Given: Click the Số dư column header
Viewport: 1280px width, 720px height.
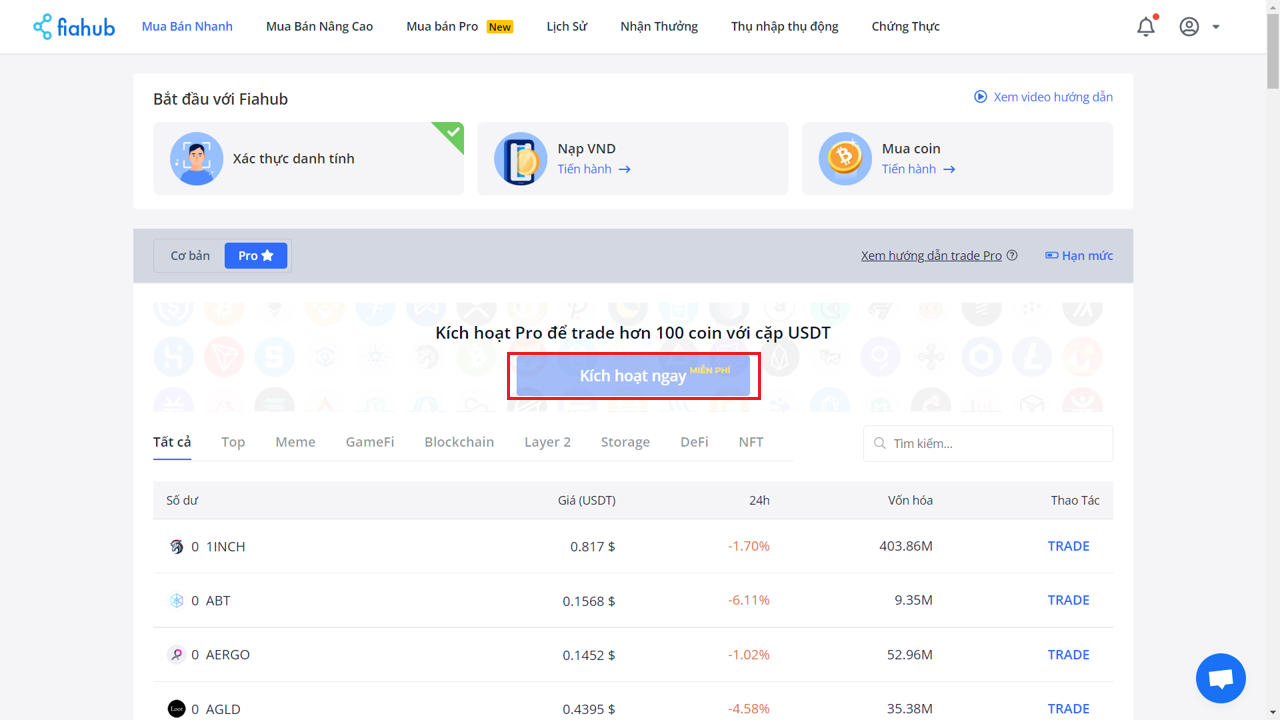Looking at the screenshot, I should 182,500.
